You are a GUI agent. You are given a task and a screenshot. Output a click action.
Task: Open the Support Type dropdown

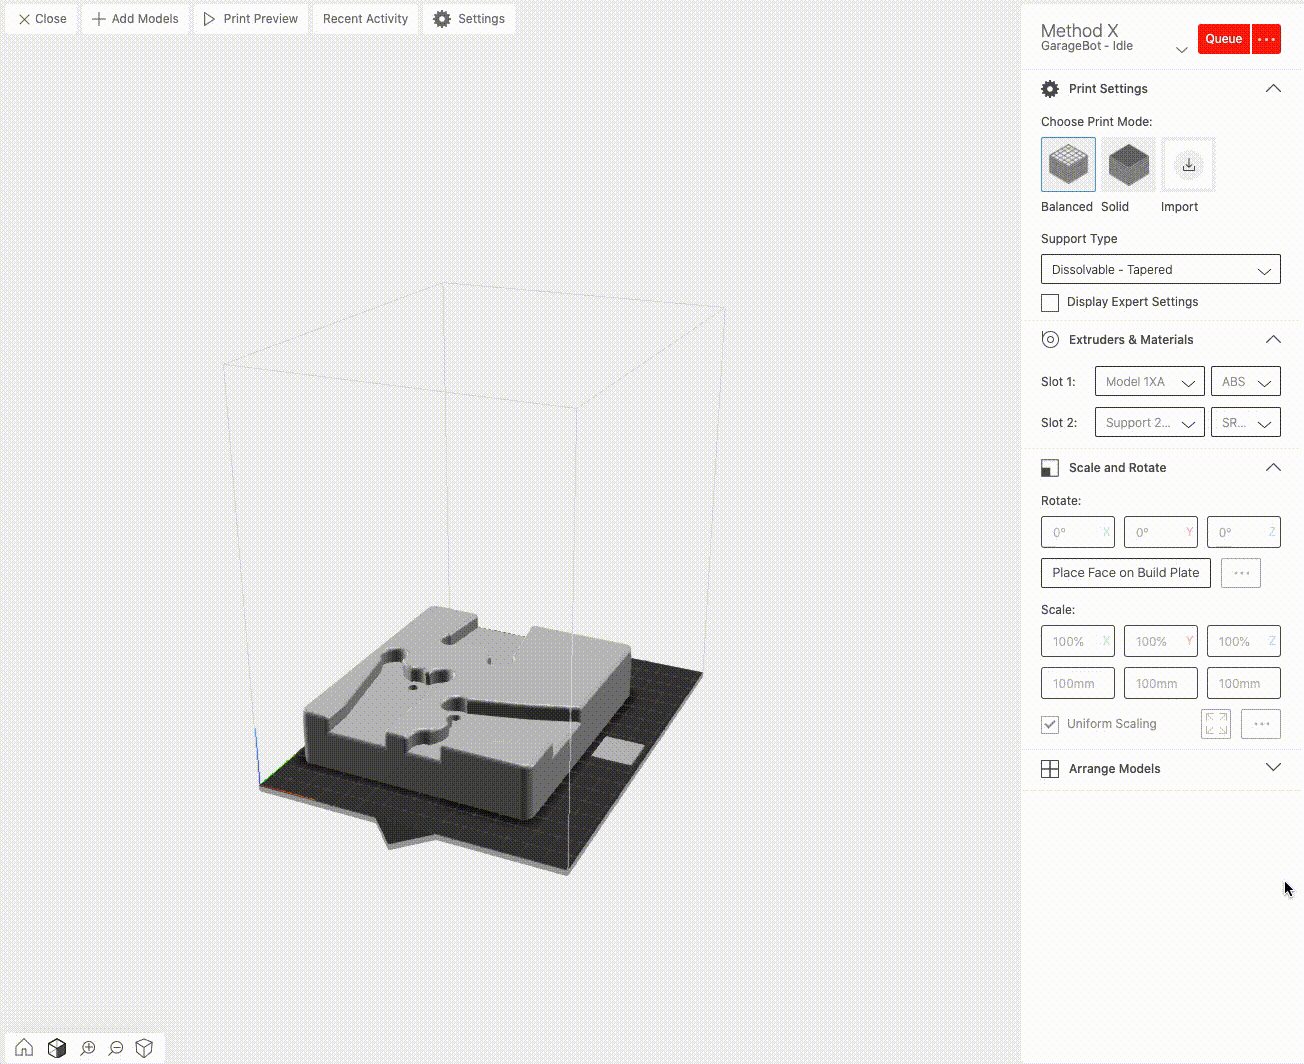[1160, 270]
